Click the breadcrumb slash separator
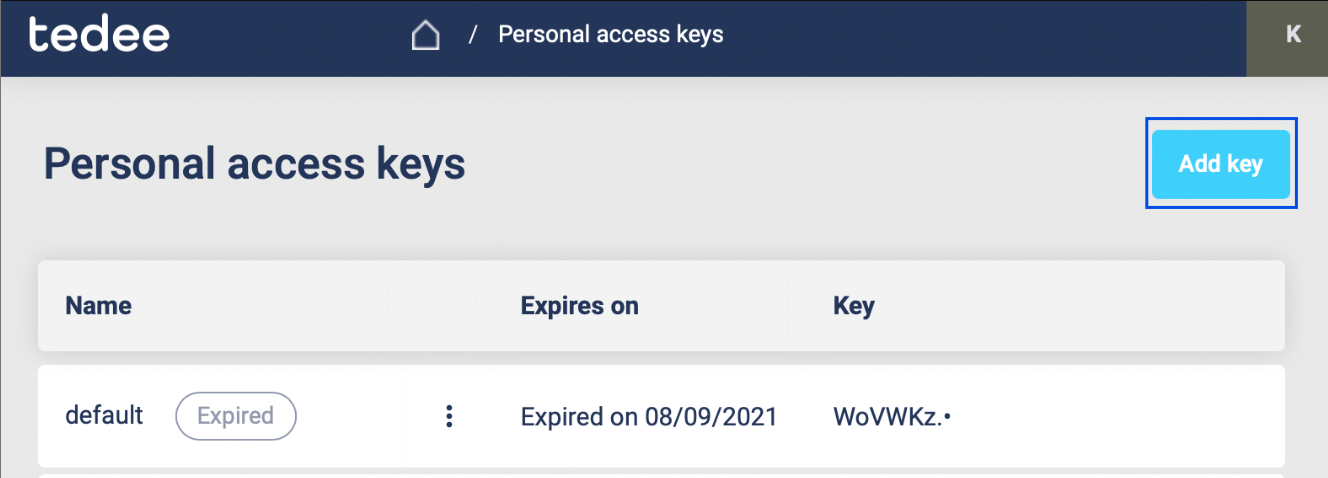Image resolution: width=1328 pixels, height=478 pixels. [472, 36]
